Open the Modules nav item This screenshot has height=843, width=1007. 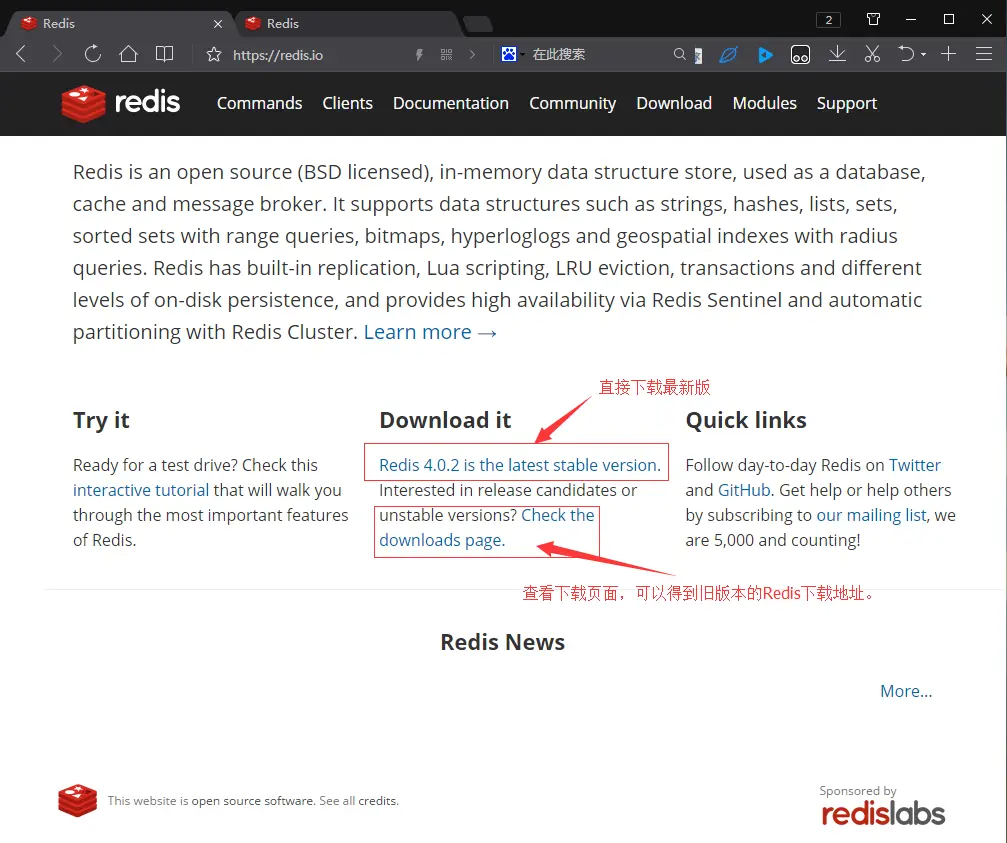[x=764, y=103]
